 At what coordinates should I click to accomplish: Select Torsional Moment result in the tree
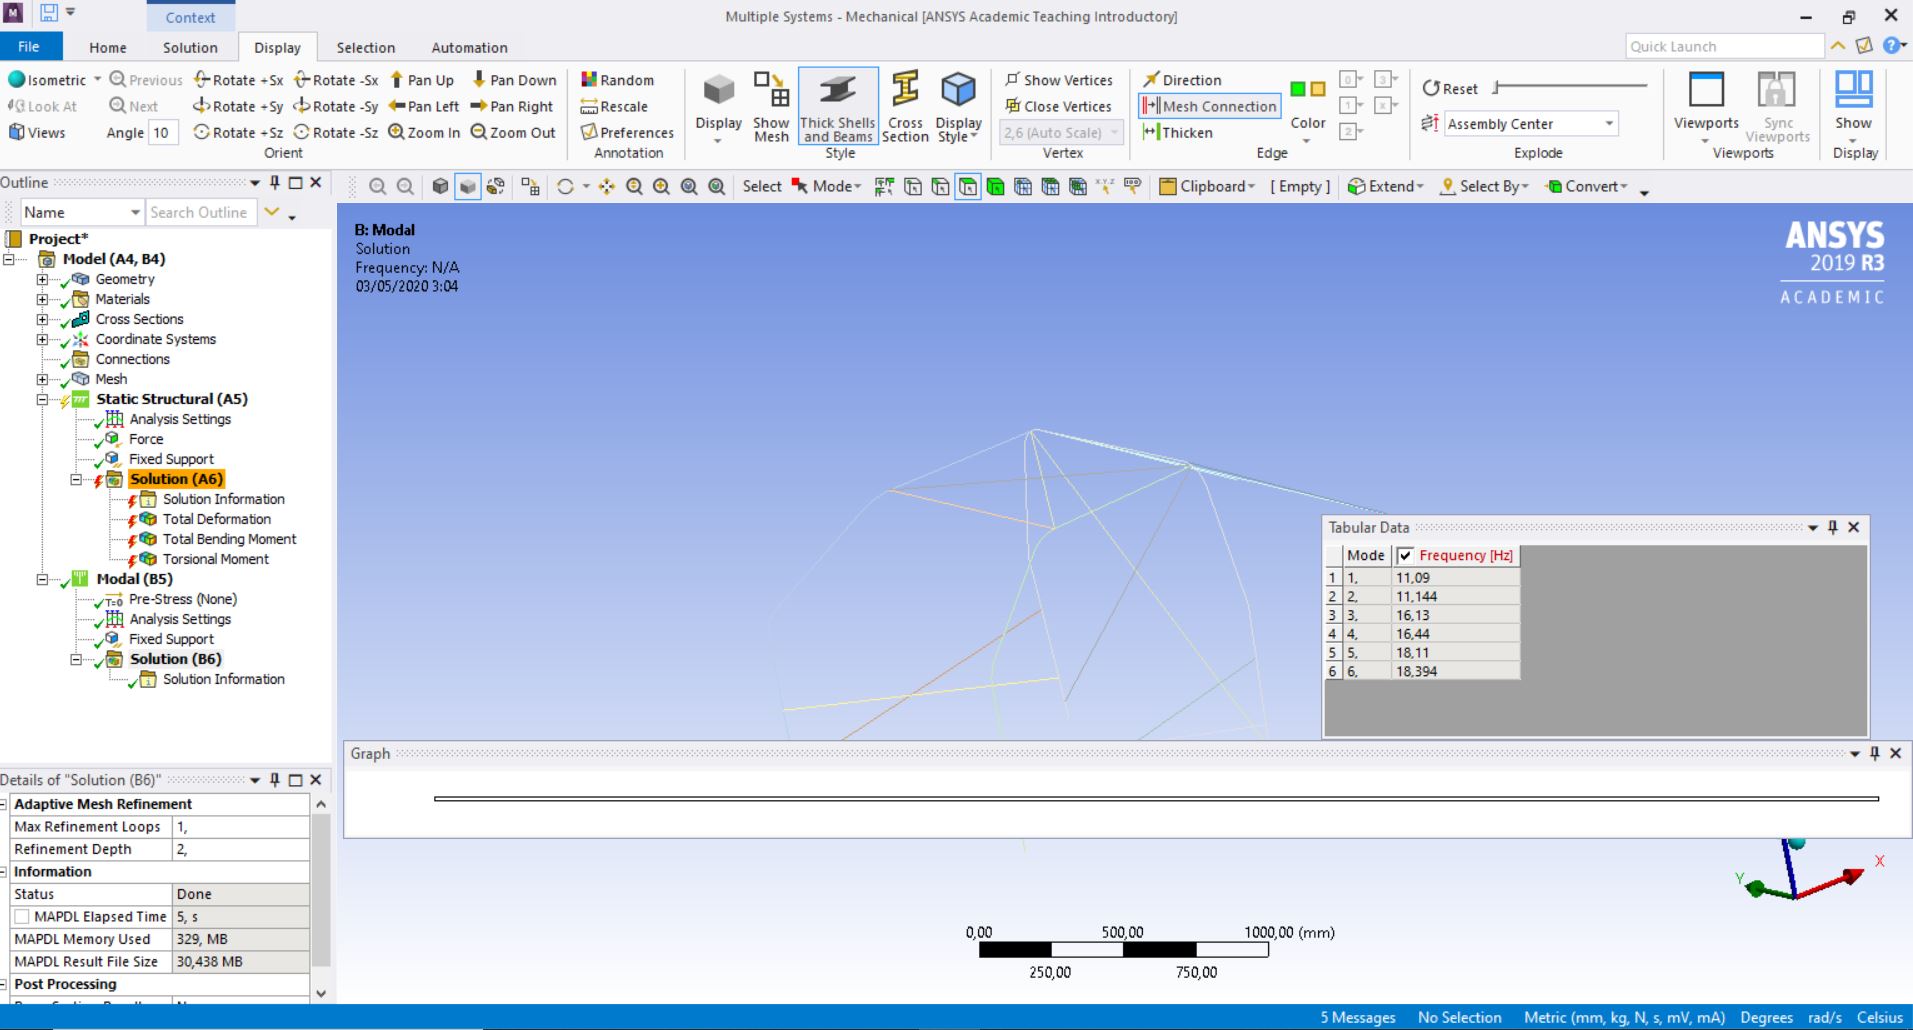pyautogui.click(x=216, y=559)
